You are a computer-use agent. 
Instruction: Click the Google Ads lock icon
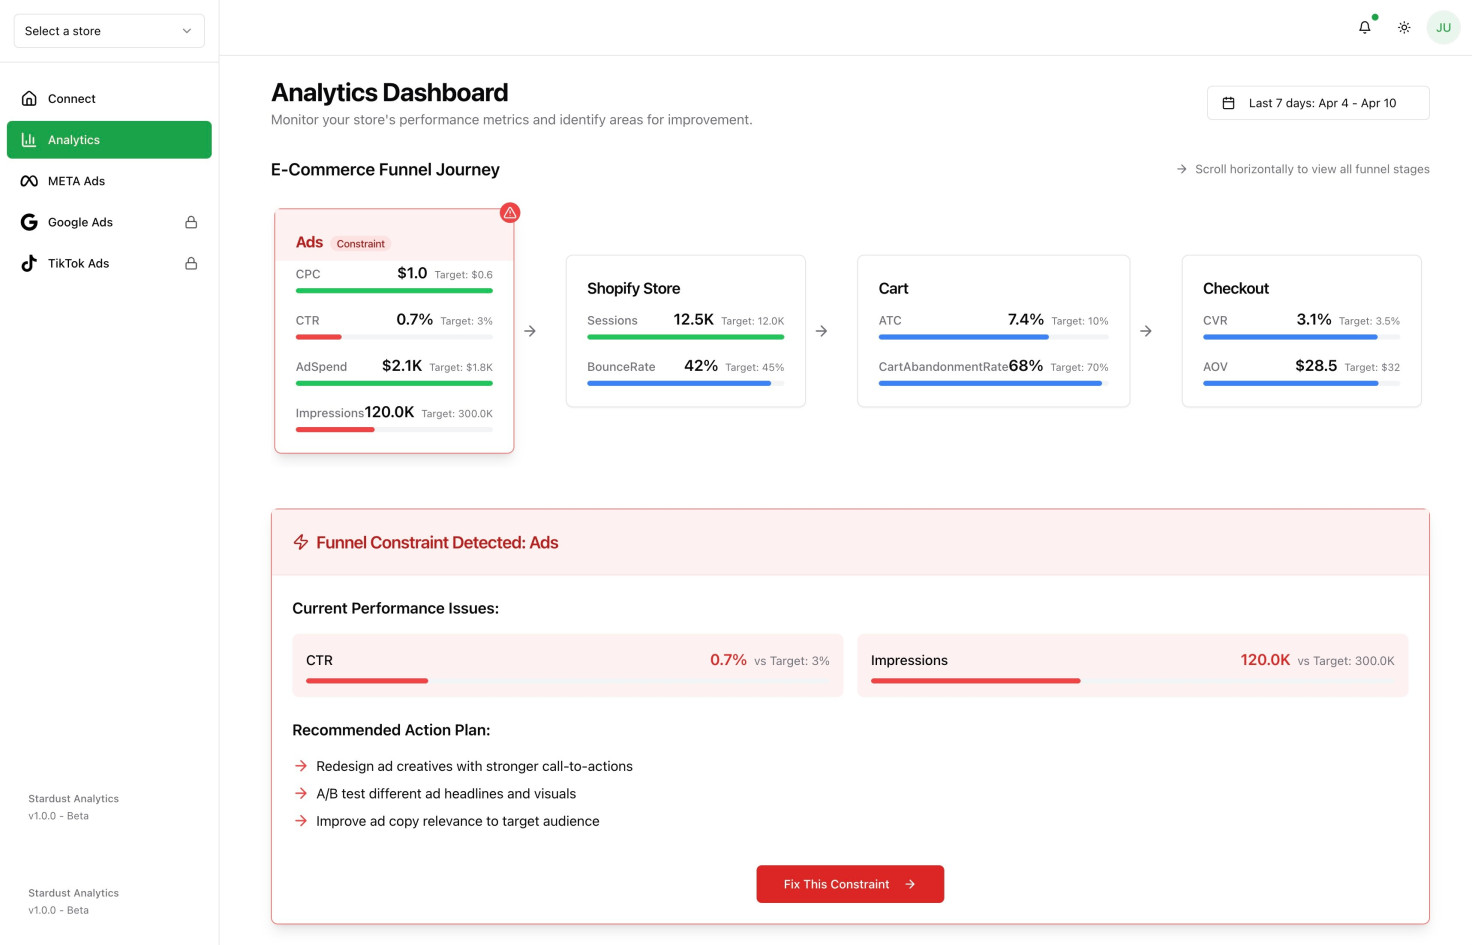191,222
